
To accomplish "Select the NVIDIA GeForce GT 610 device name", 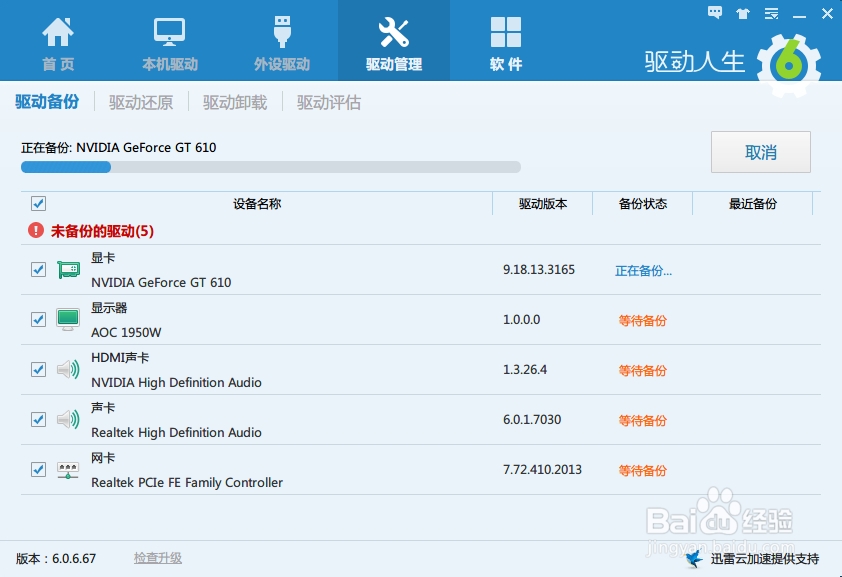I will coord(161,282).
